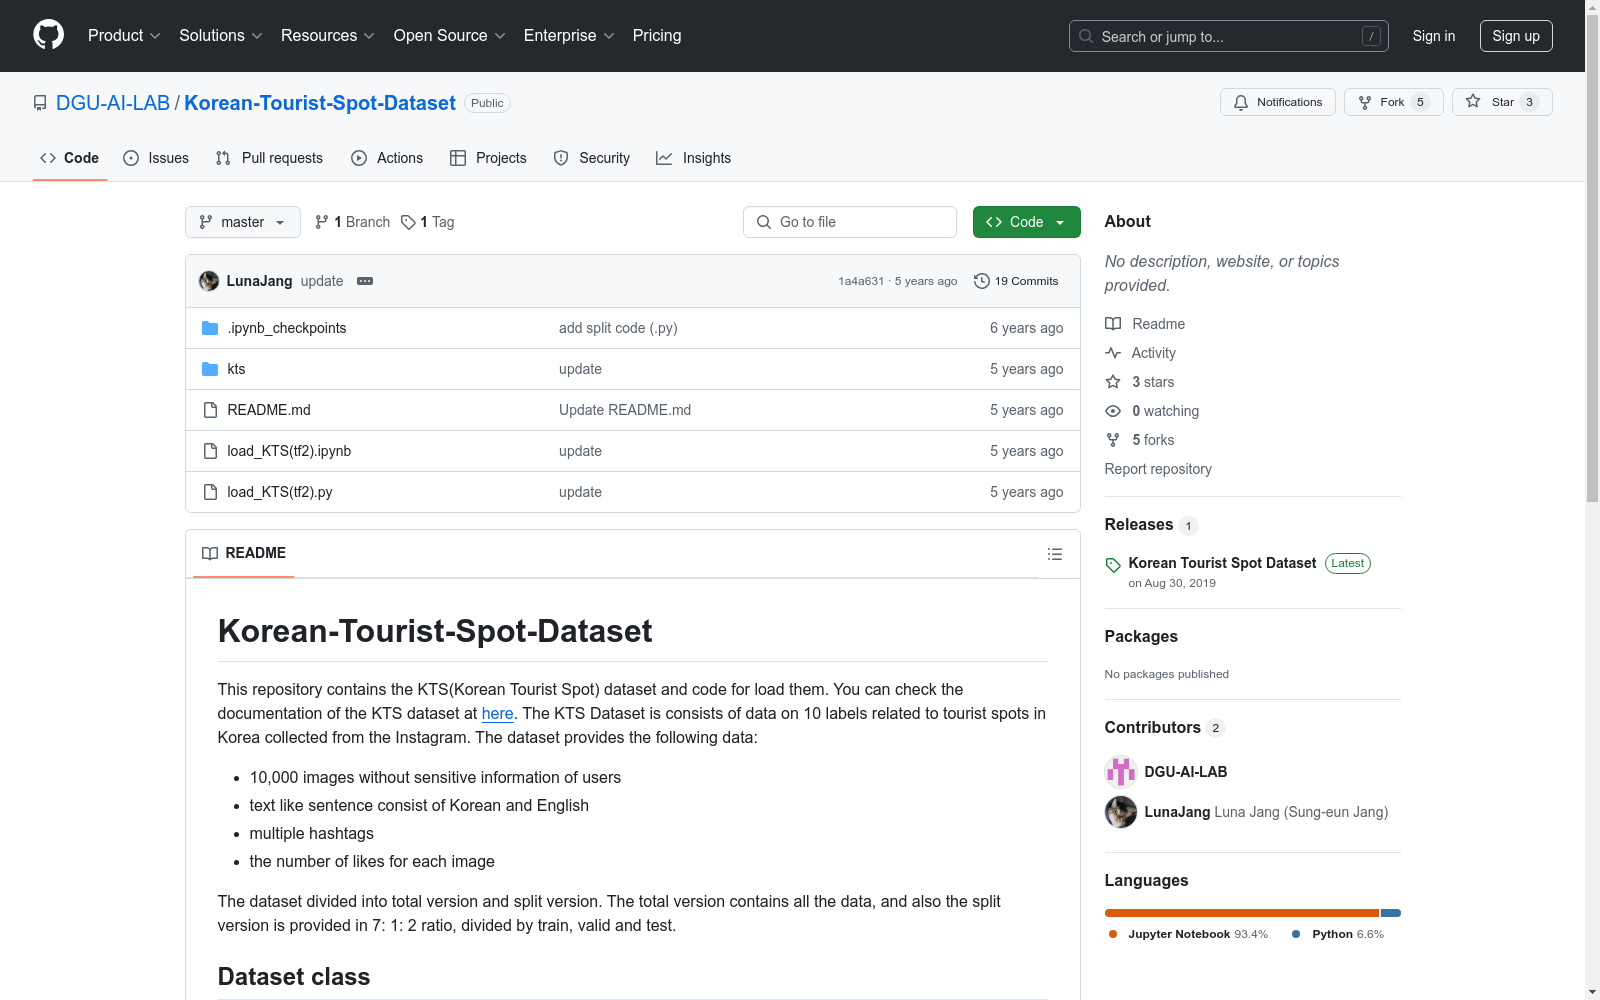Click the Notifications button
Image resolution: width=1600 pixels, height=1000 pixels.
[1278, 102]
